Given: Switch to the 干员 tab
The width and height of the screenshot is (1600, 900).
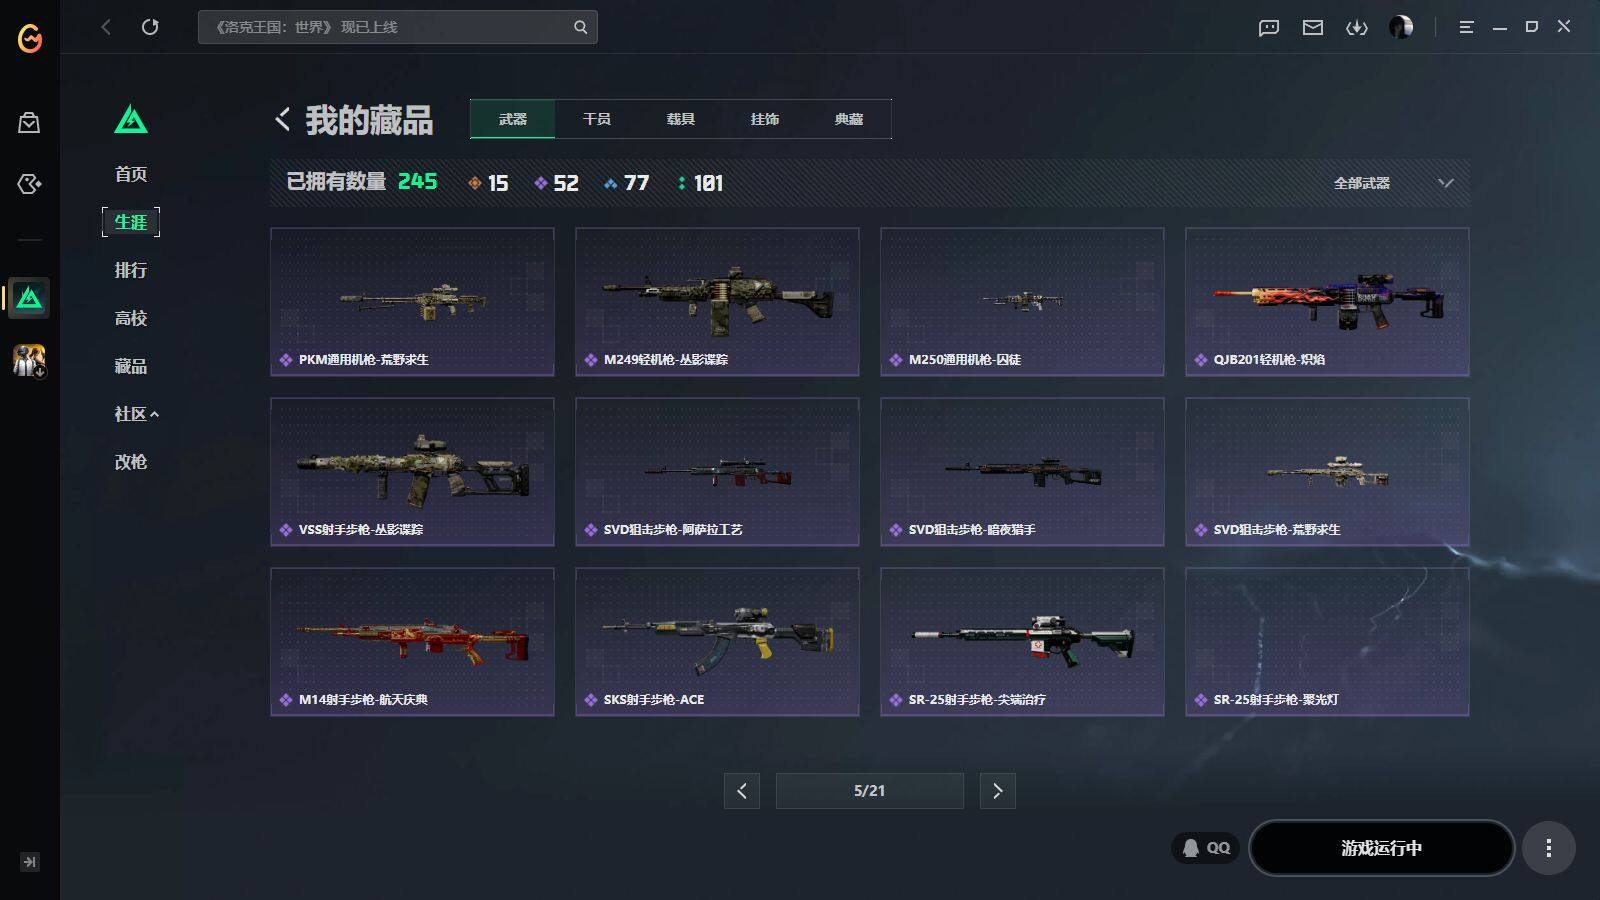Looking at the screenshot, I should pyautogui.click(x=597, y=119).
